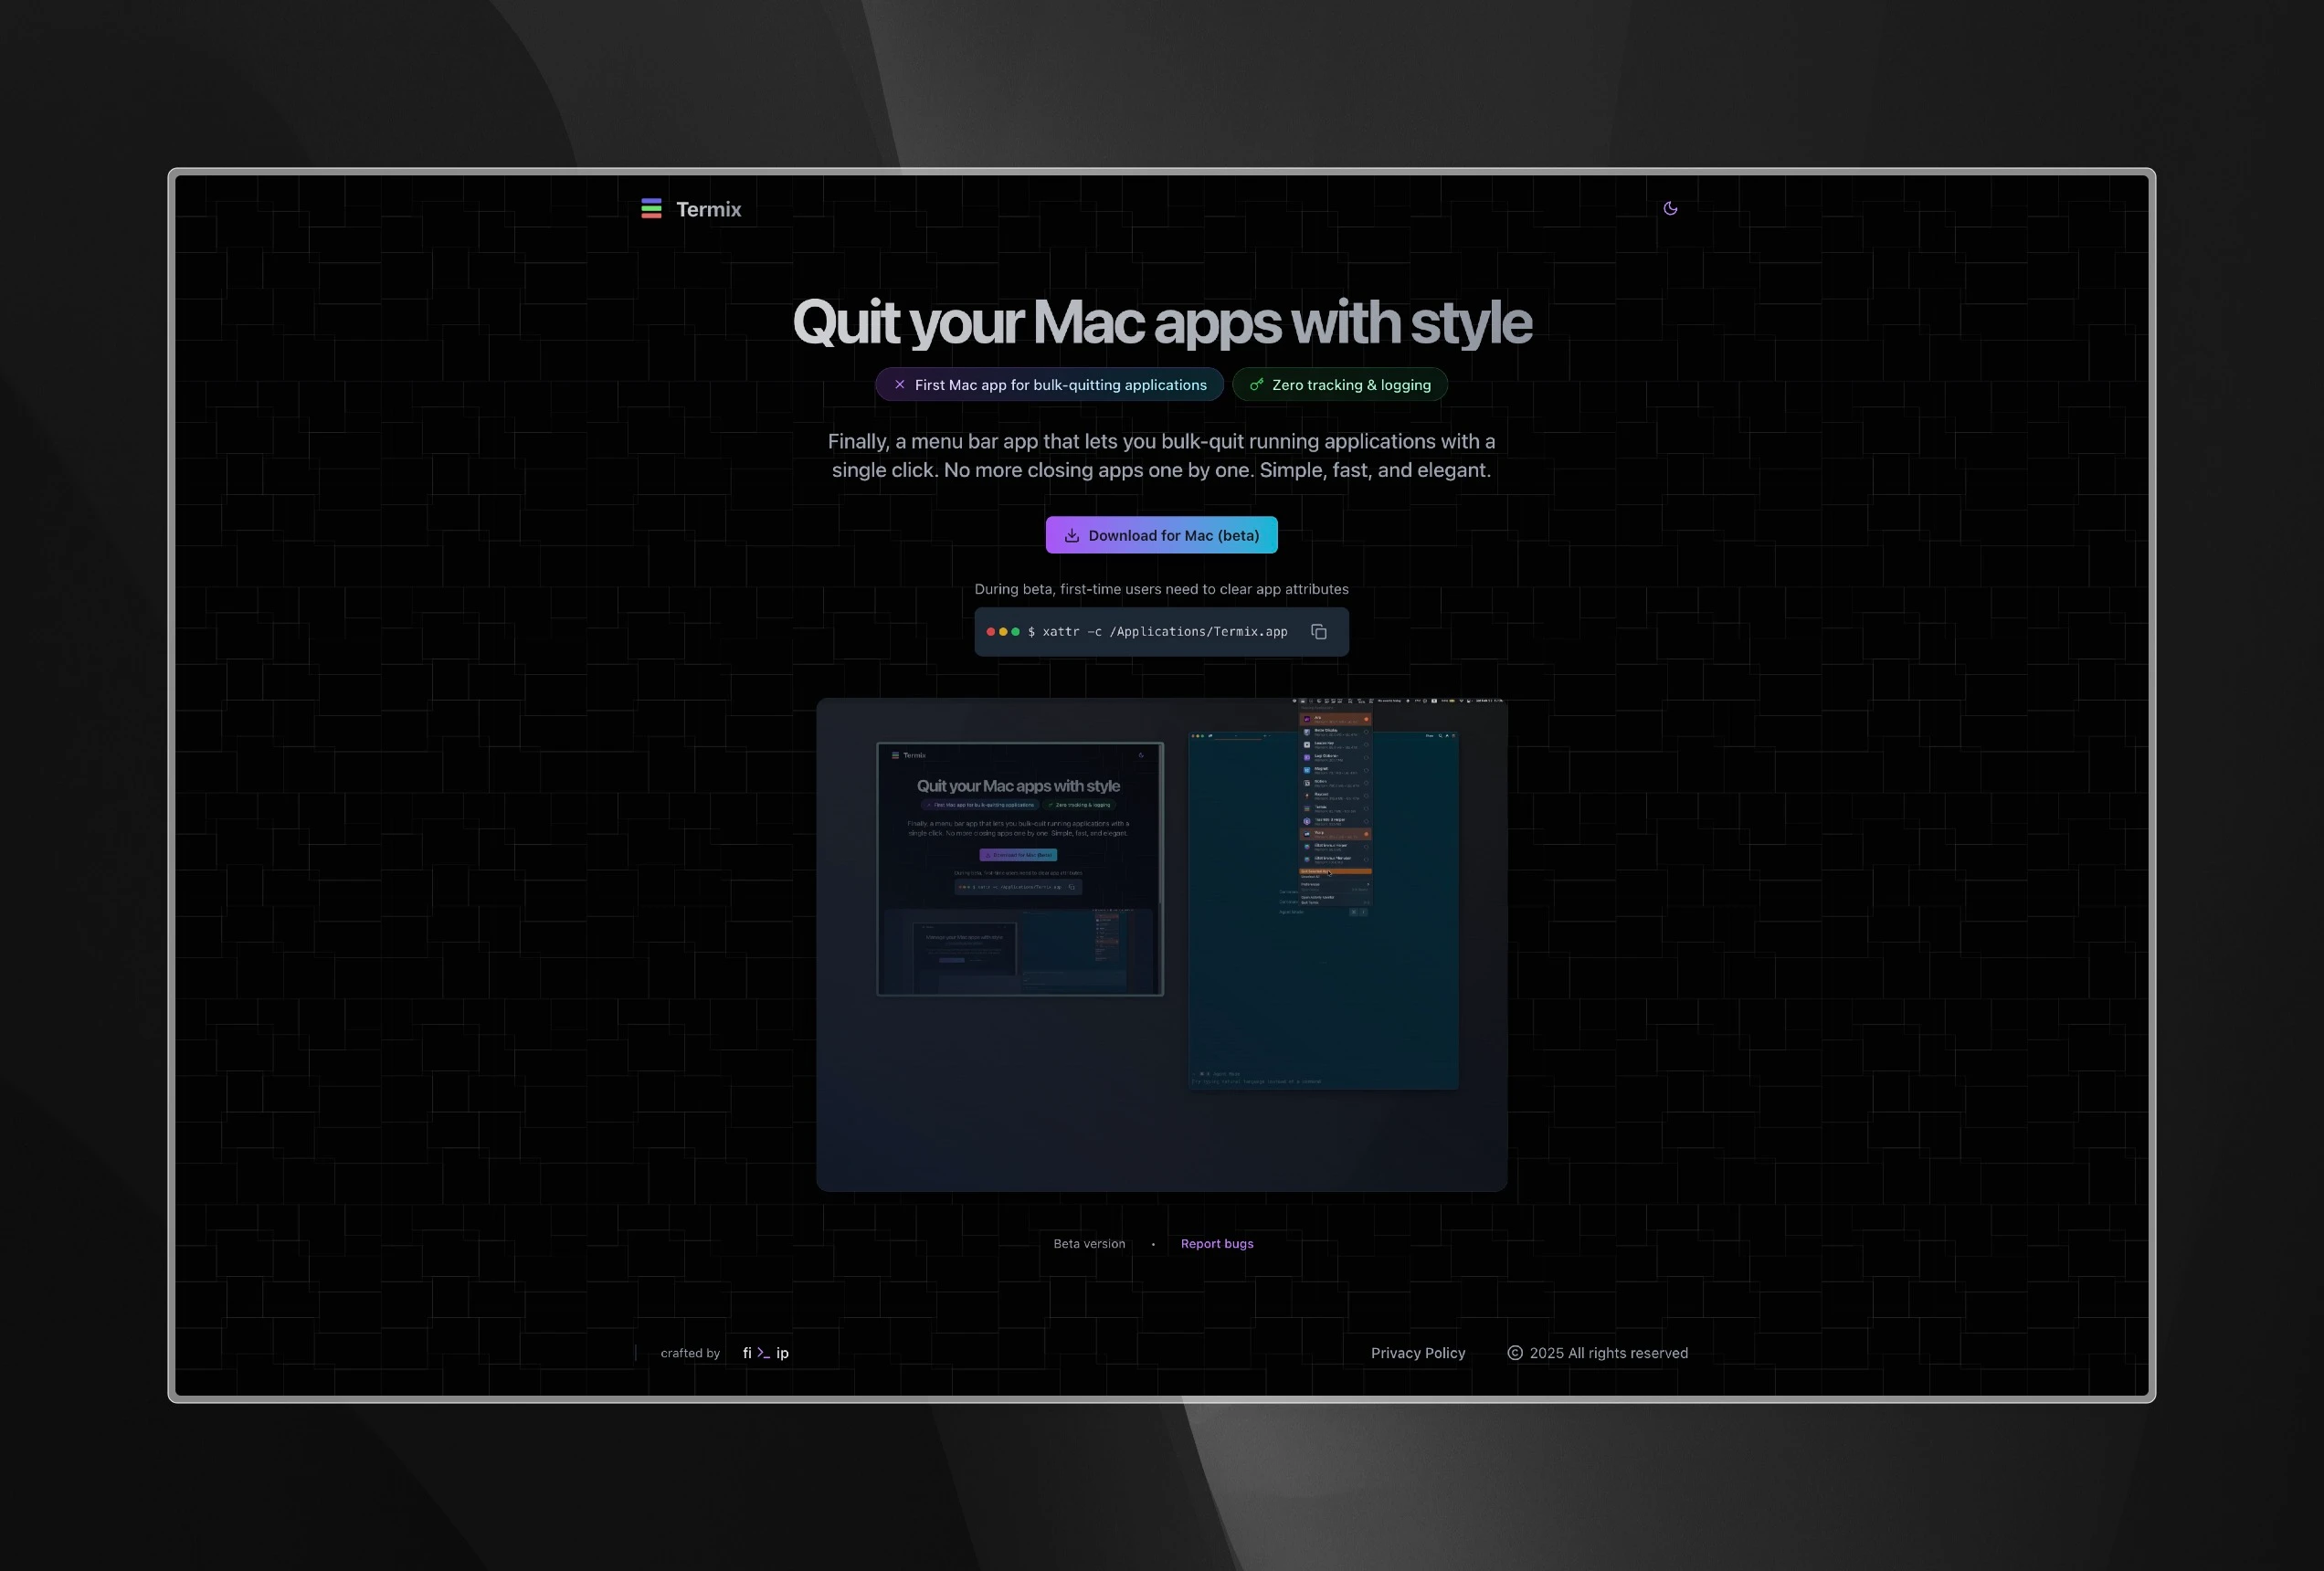Open the app preview screenshot image

[x=1162, y=945]
